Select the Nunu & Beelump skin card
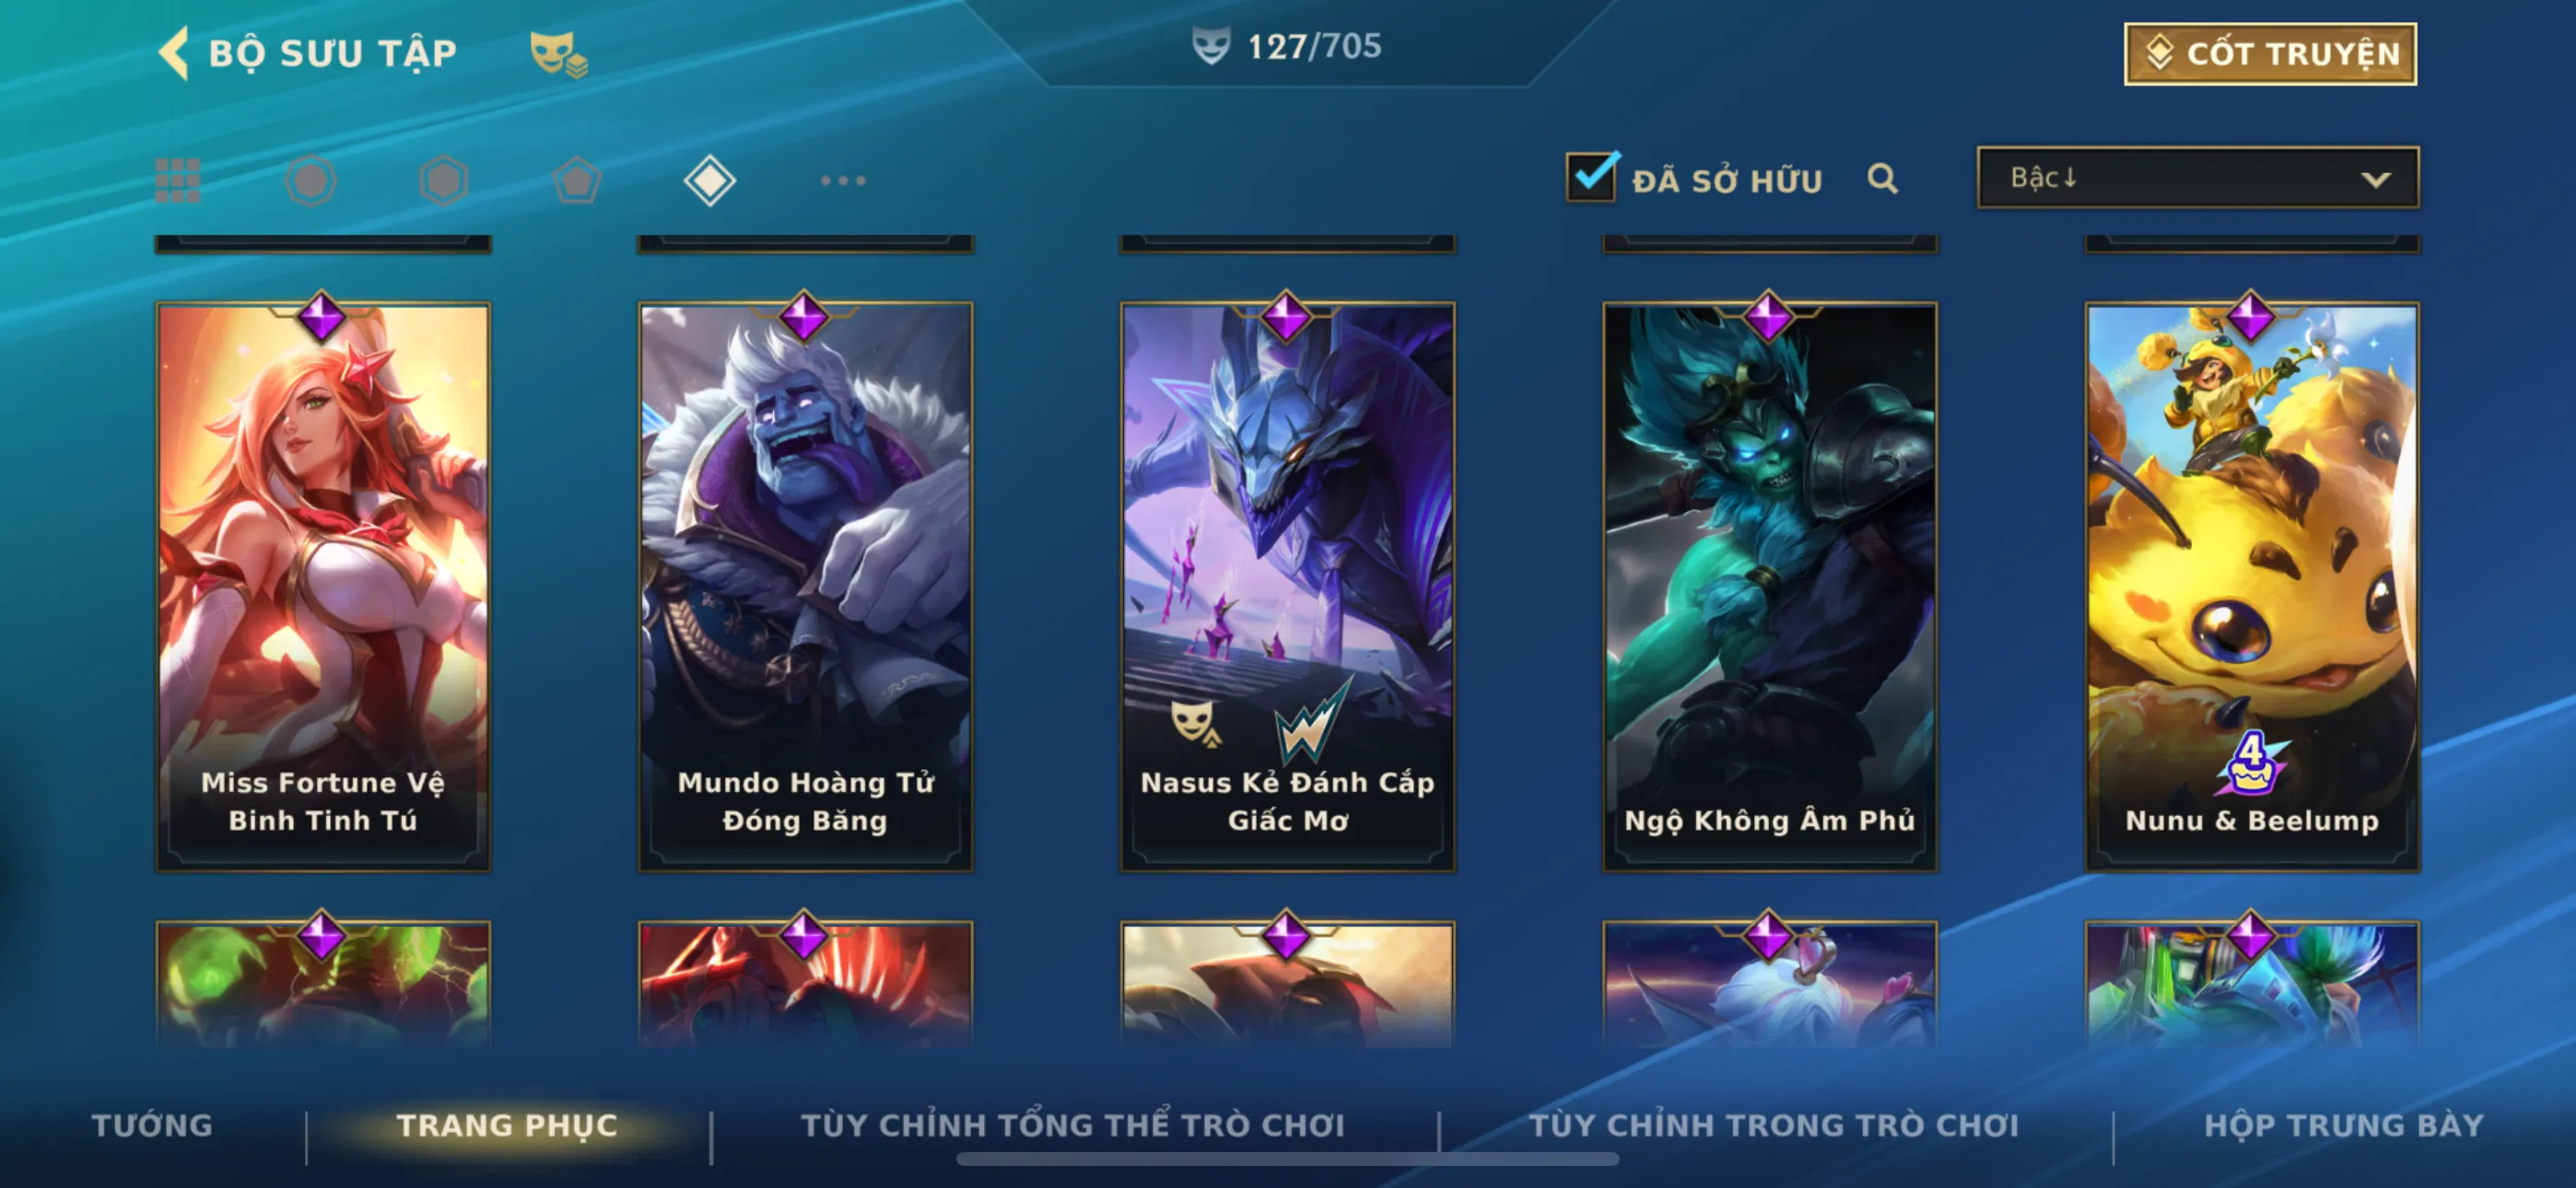This screenshot has width=2576, height=1188. [x=2252, y=587]
